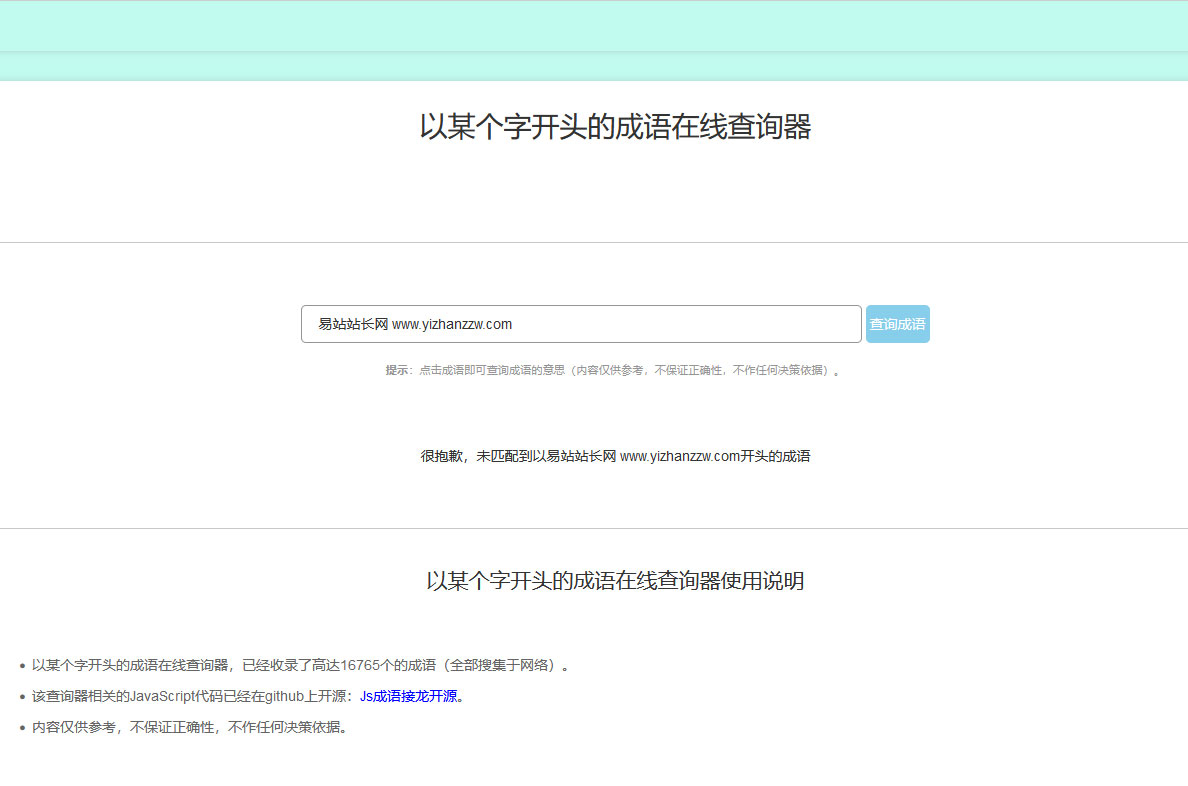
Task: Click the word 开源 inside the blue link
Action: (x=442, y=695)
